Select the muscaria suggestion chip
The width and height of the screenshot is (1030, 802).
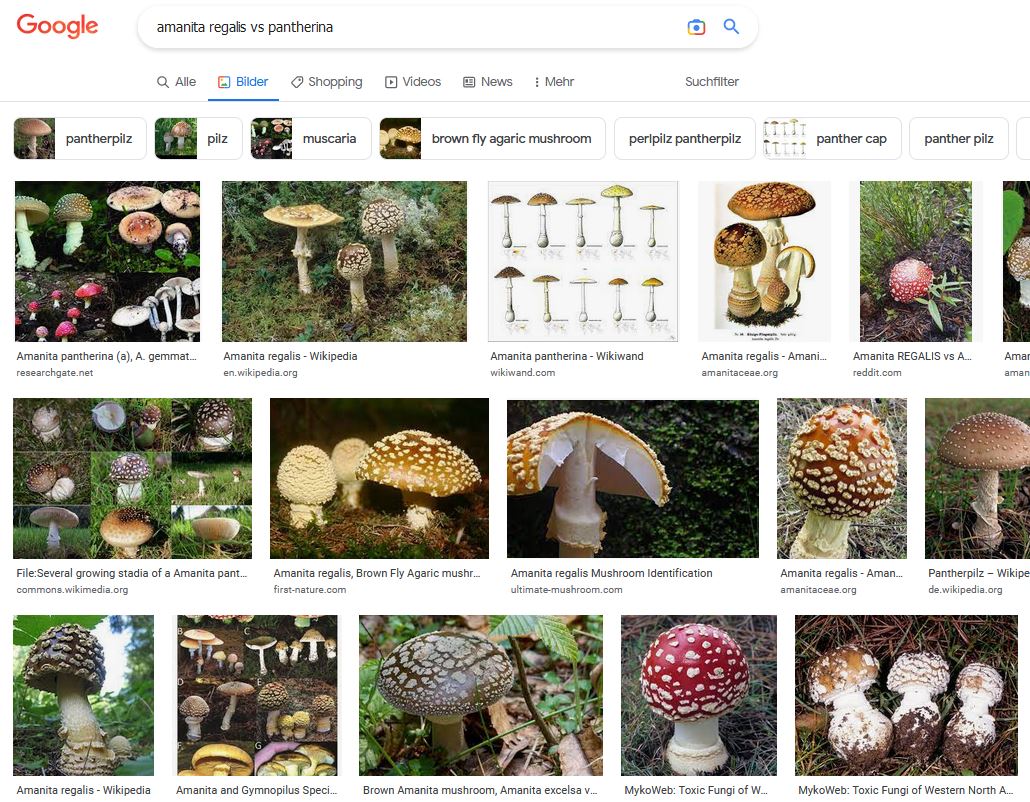coord(311,139)
